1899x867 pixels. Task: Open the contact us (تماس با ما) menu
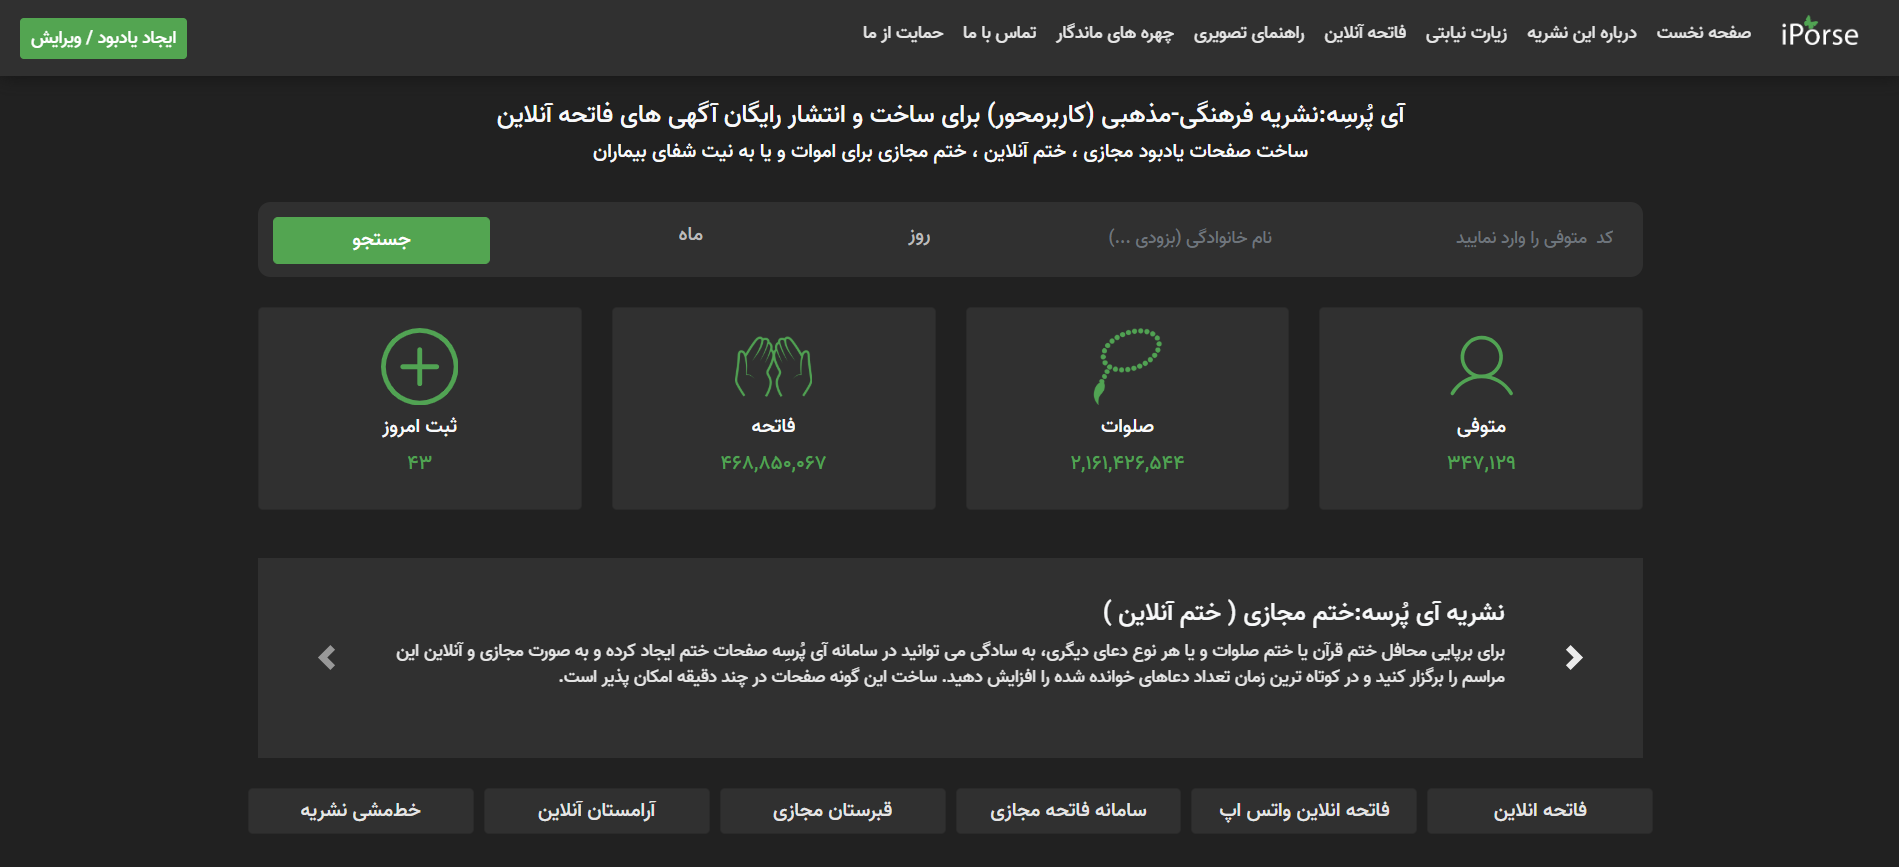pos(999,33)
